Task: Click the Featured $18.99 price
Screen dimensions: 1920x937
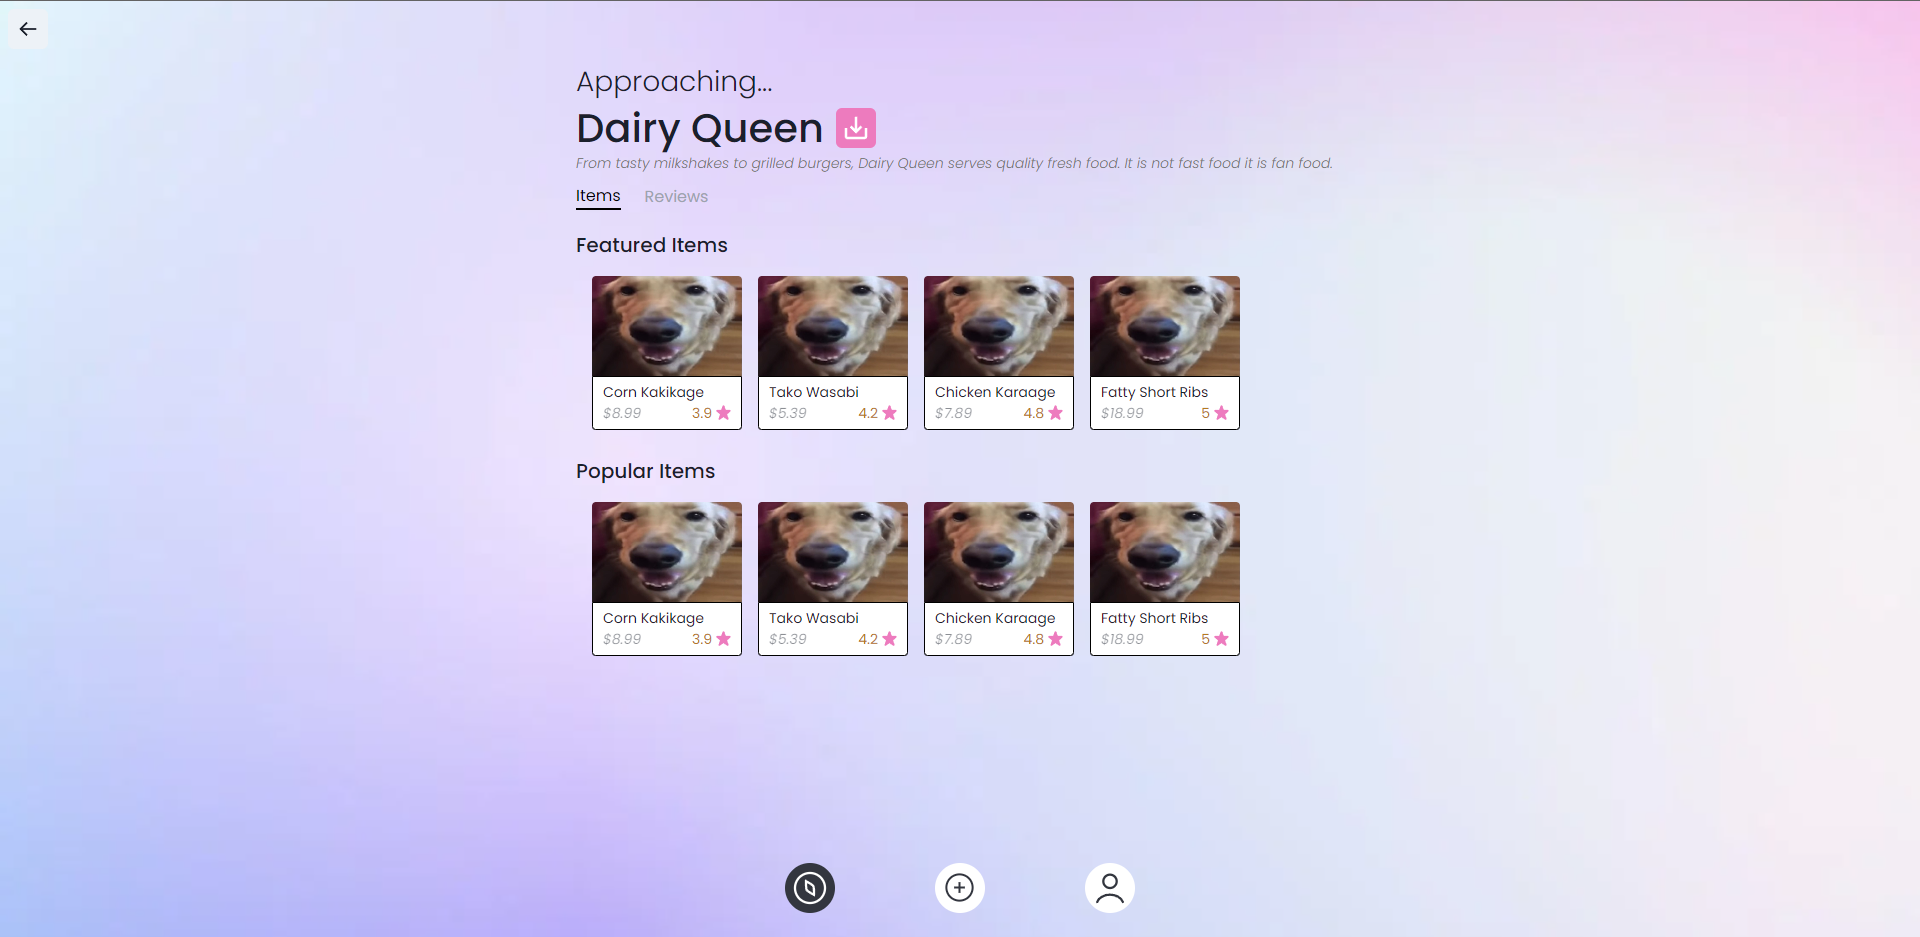Action: point(1122,413)
